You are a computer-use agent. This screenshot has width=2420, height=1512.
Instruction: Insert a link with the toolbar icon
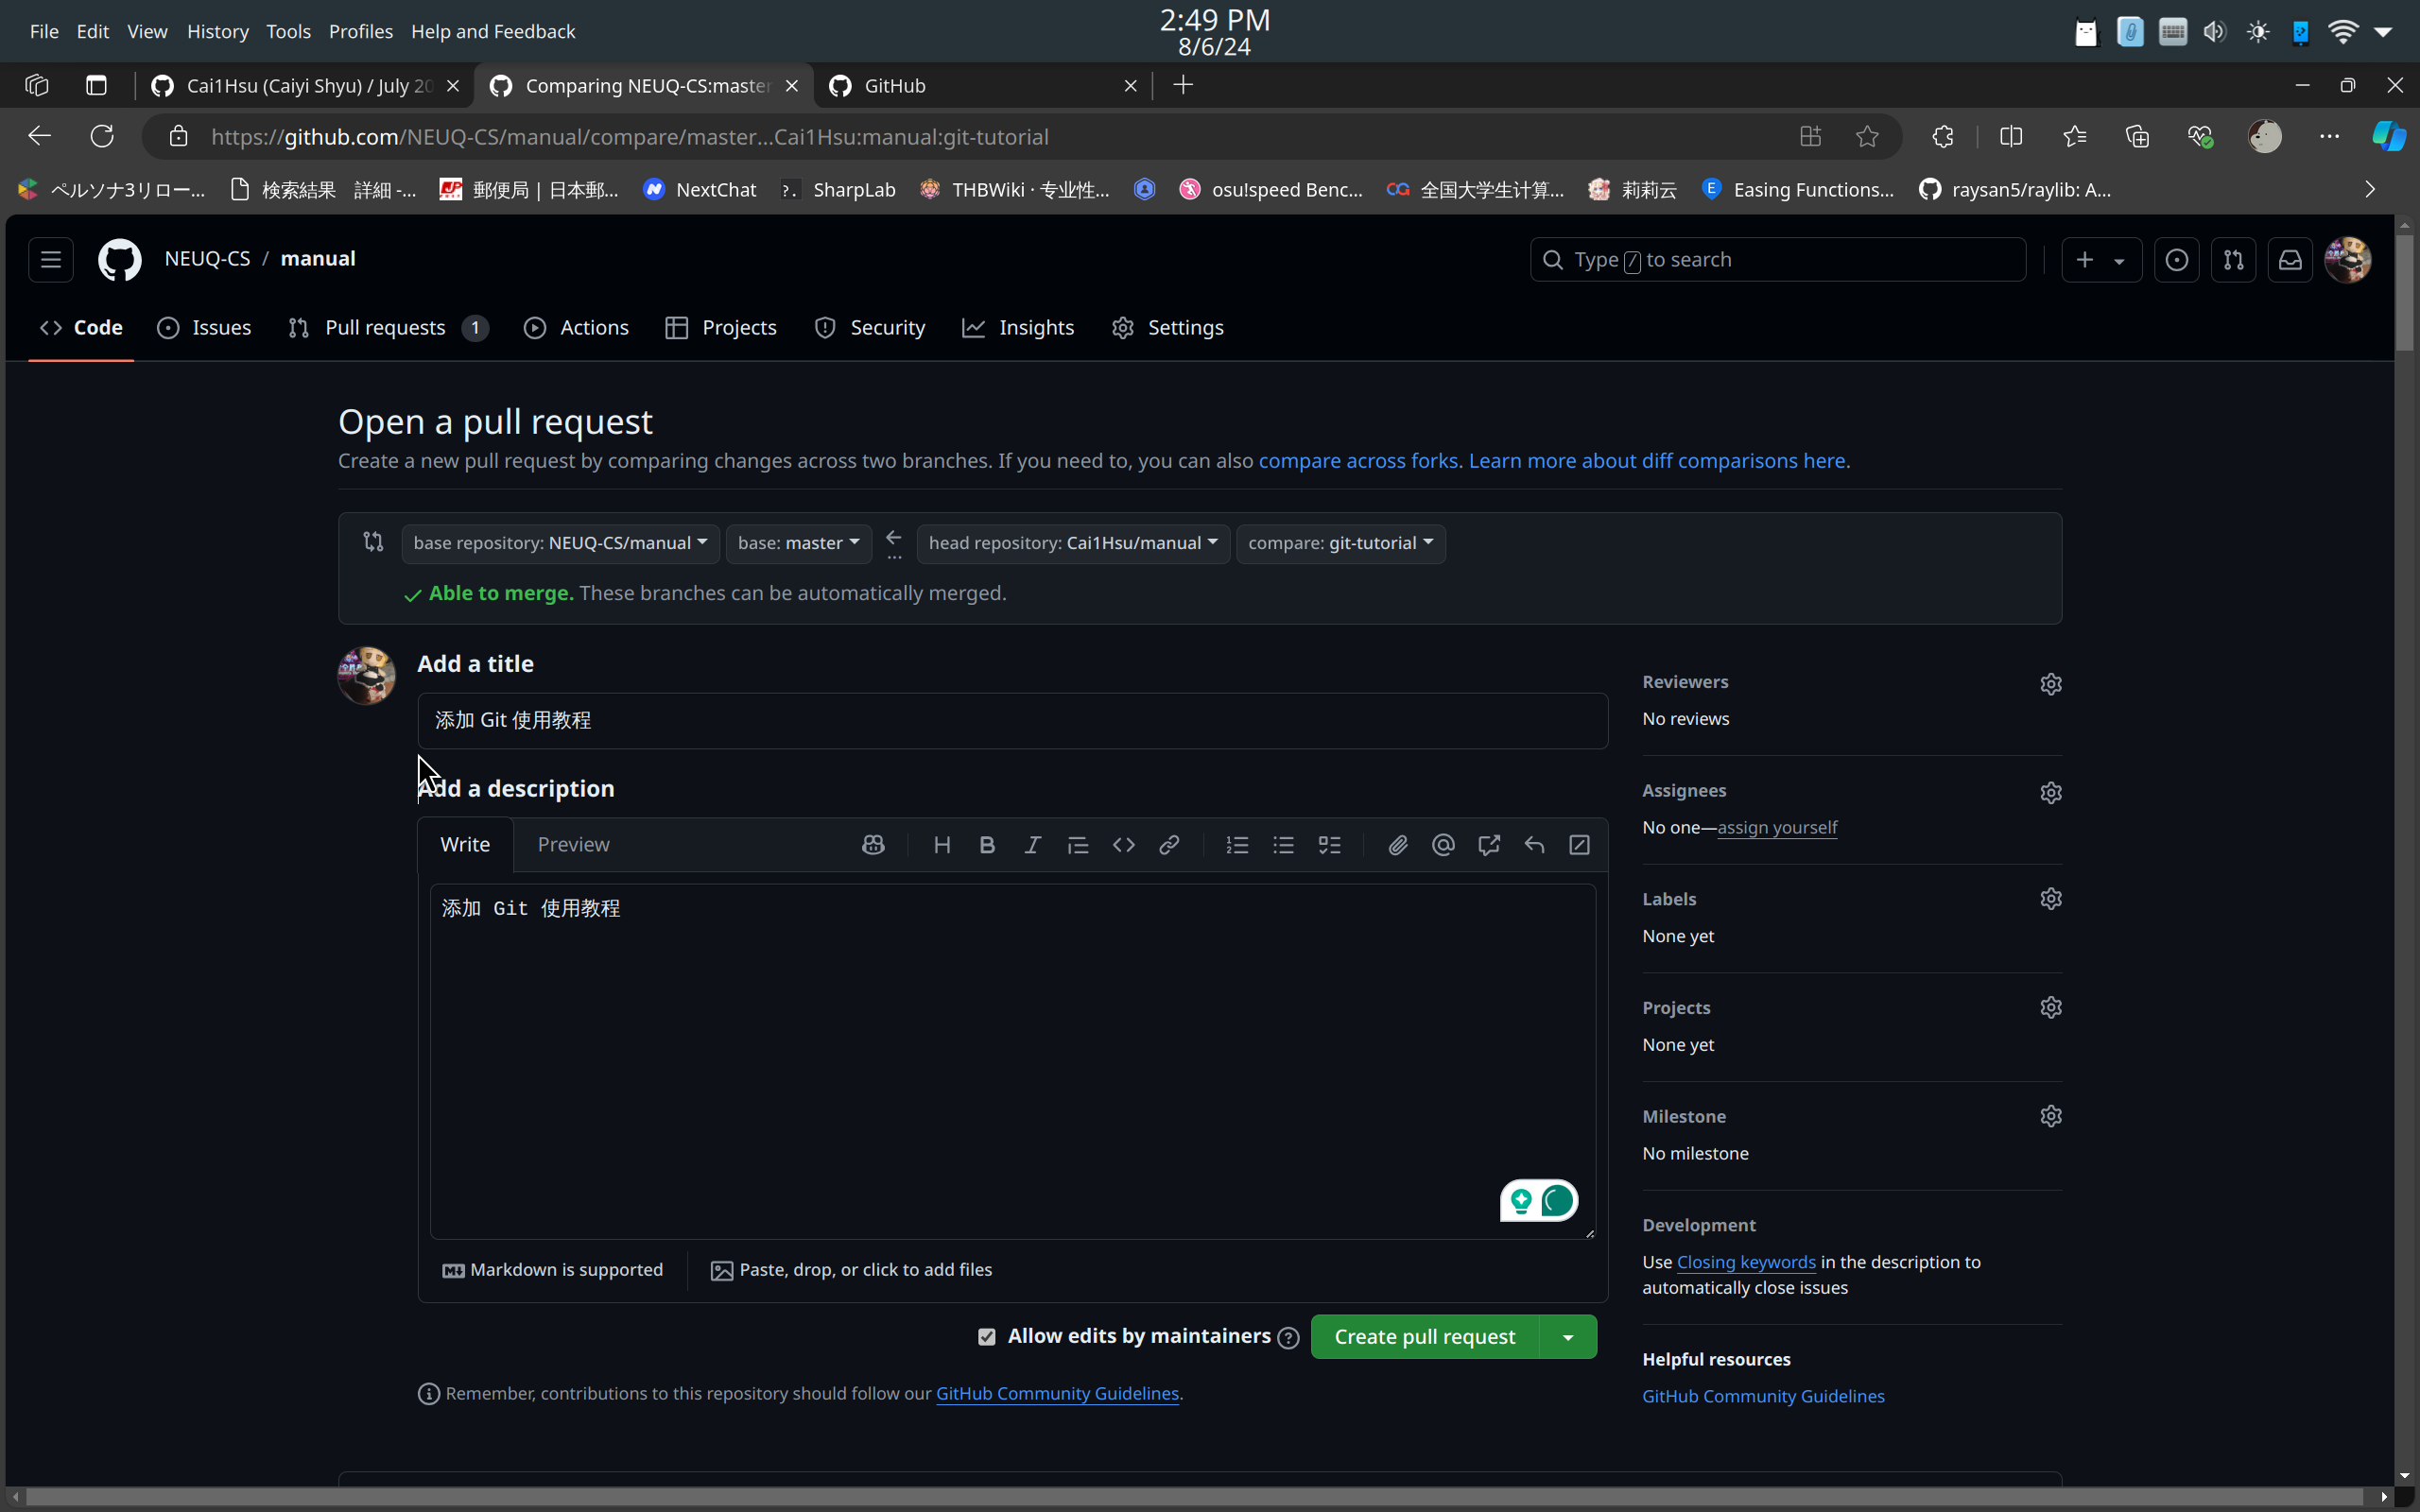pos(1169,845)
